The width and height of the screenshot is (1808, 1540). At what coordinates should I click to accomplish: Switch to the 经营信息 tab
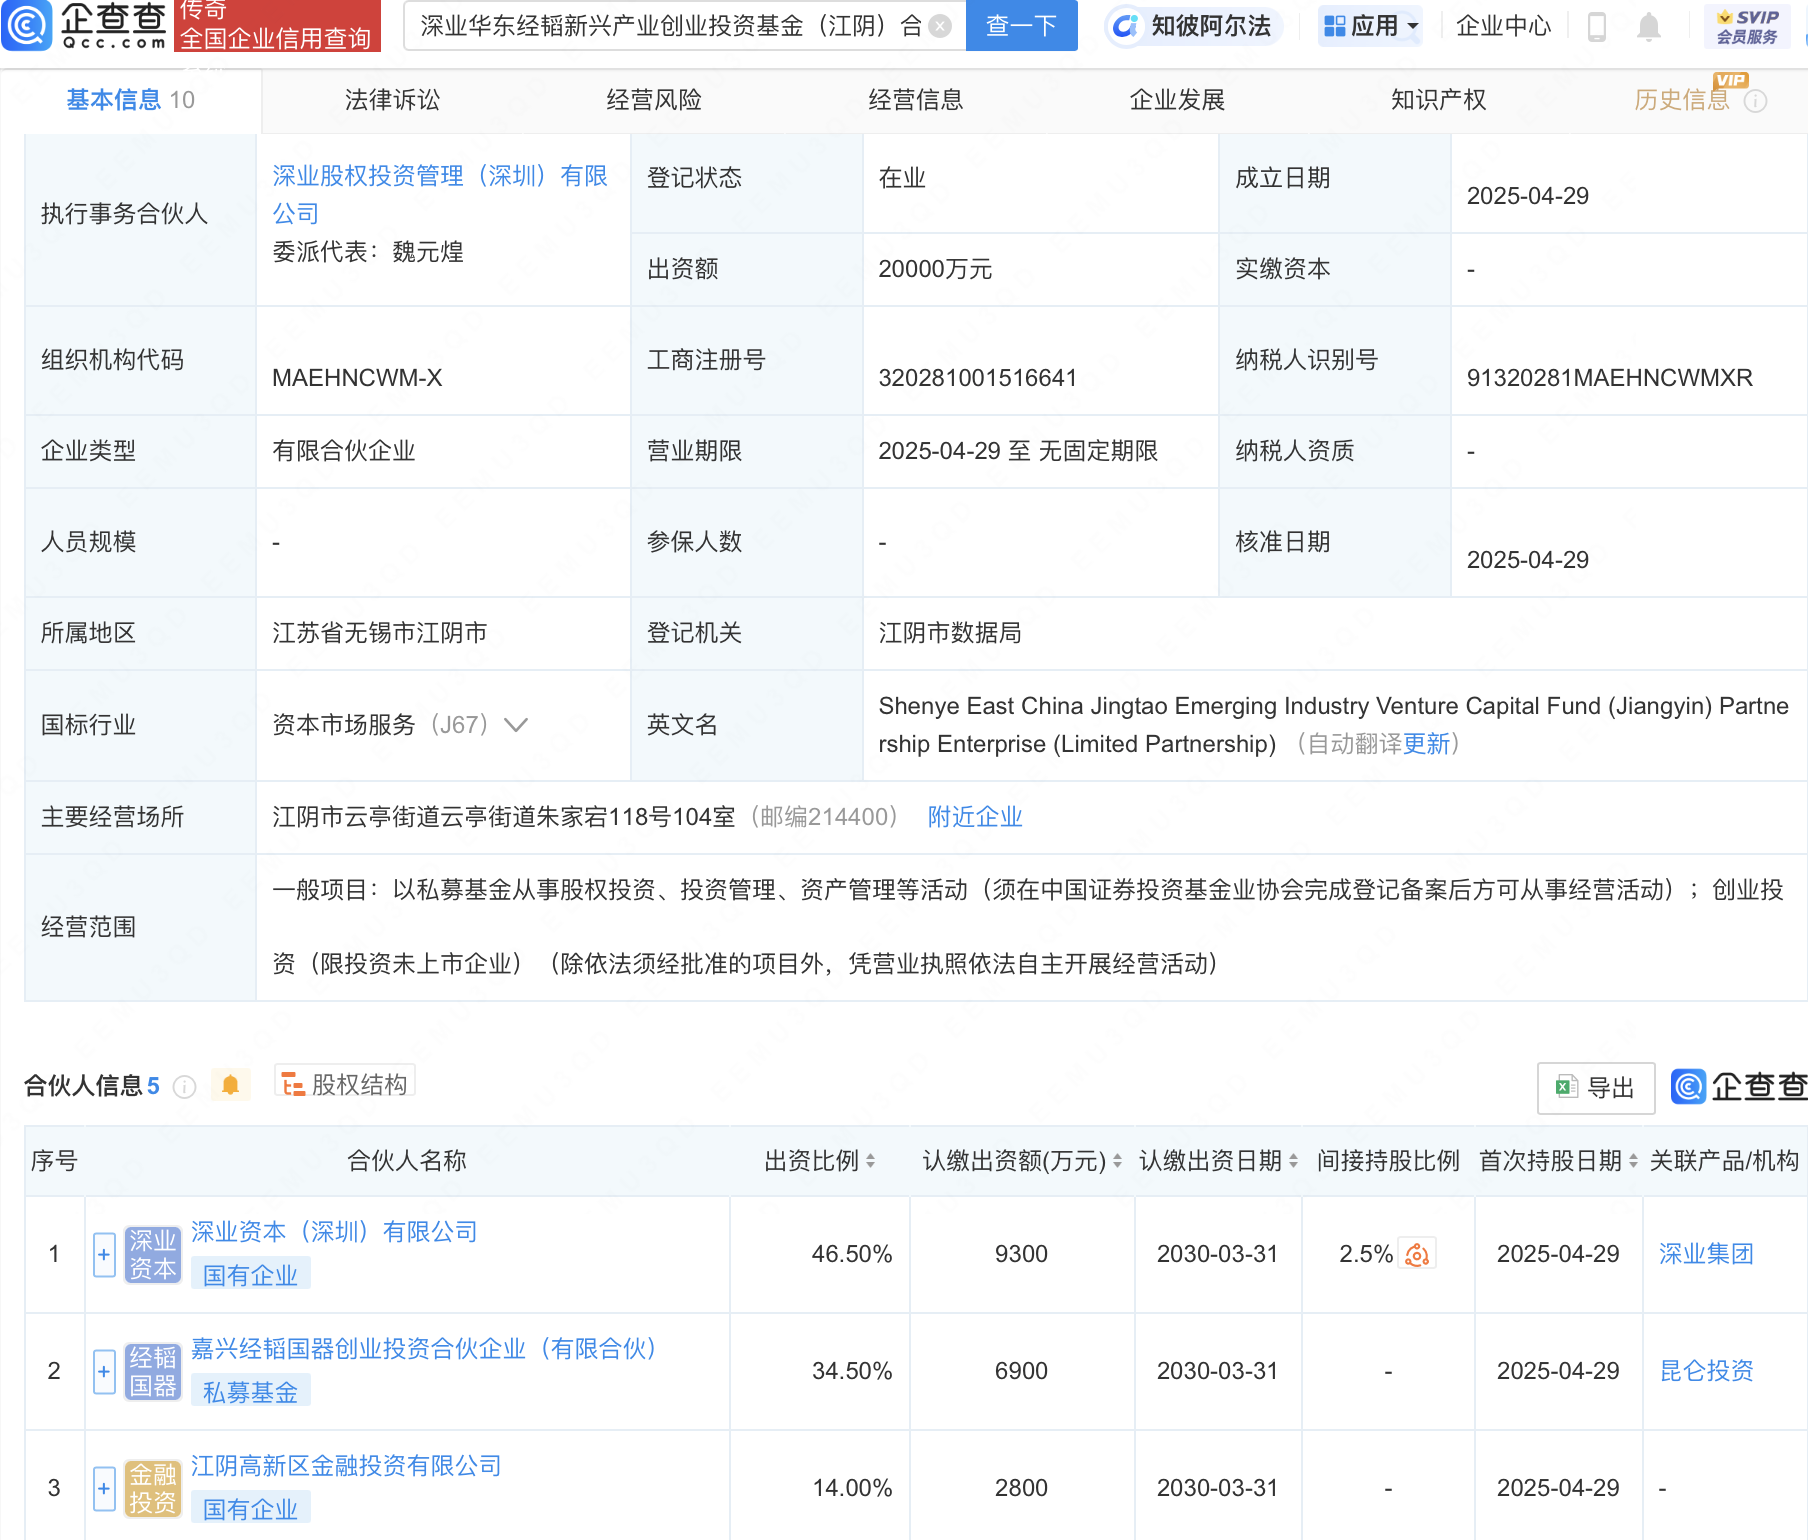916,100
